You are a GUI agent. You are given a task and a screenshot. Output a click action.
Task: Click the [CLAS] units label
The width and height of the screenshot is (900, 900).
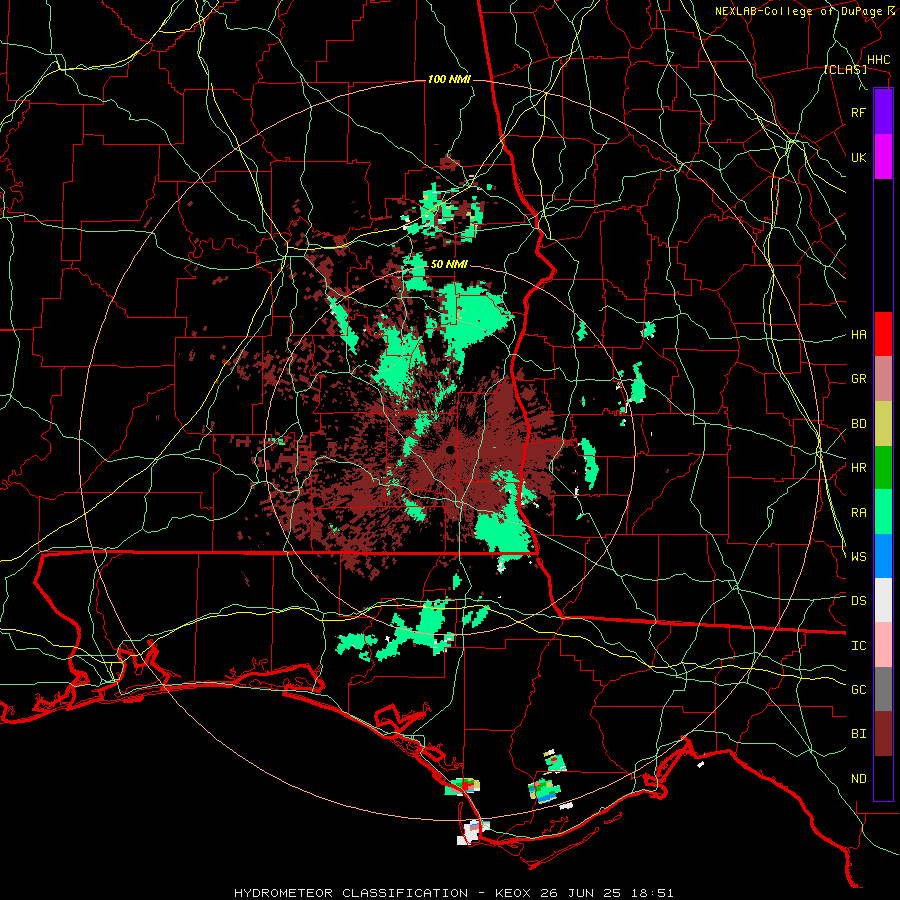845,70
